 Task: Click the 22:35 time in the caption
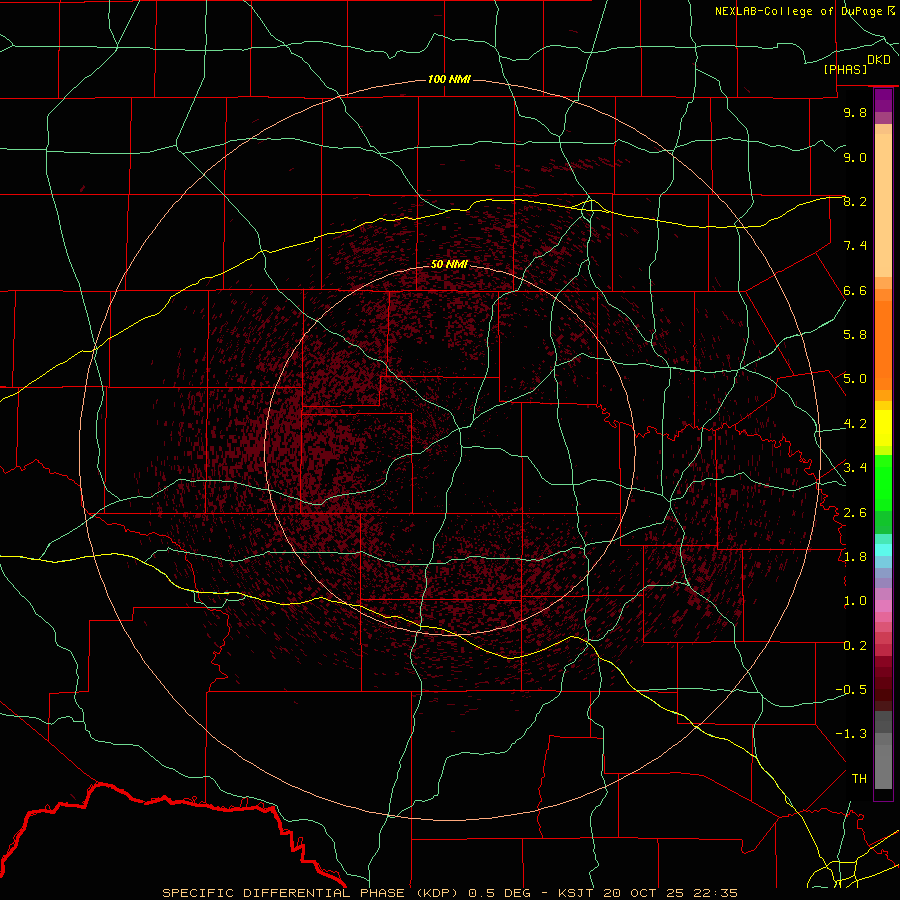(x=714, y=893)
